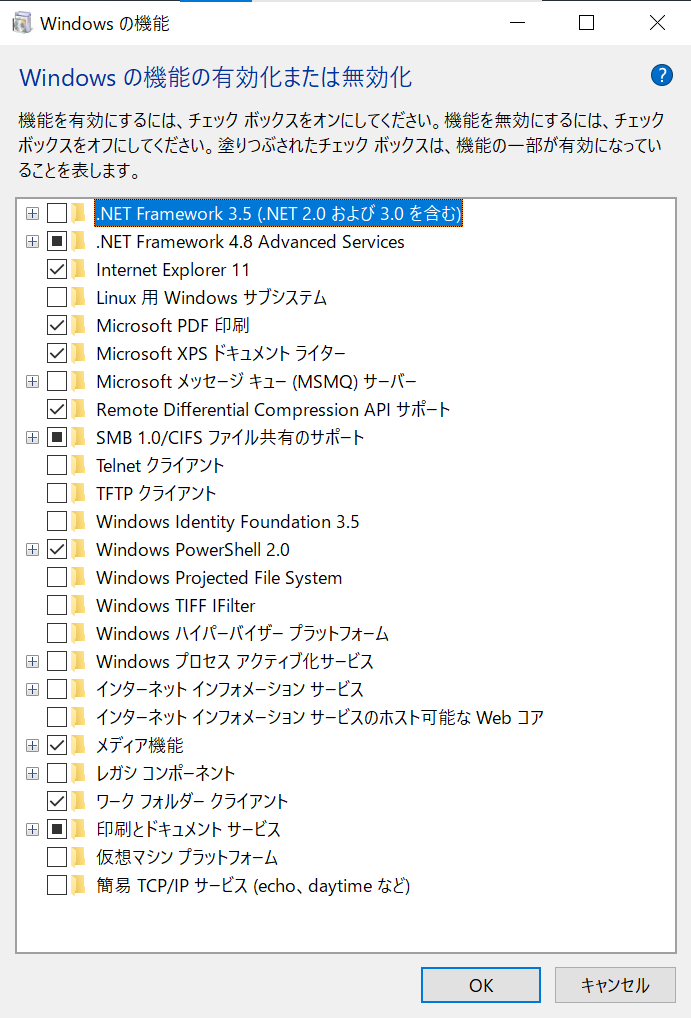Screen dimensions: 691x1018
Task: Enable Telnet クライアント checkbox
Action: [x=57, y=465]
